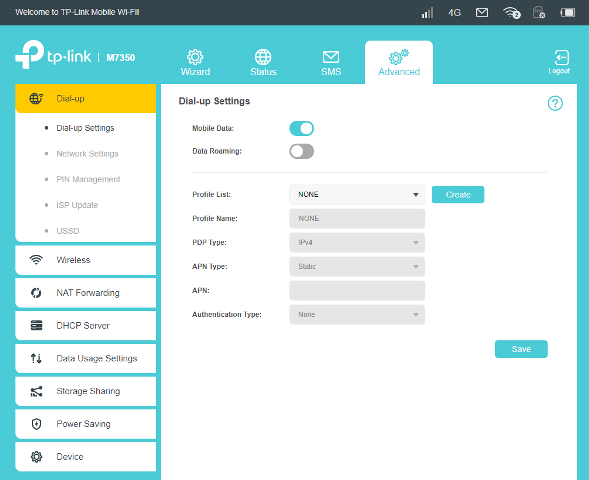
Task: Click the DHCP Server rack icon
Action: coord(36,325)
